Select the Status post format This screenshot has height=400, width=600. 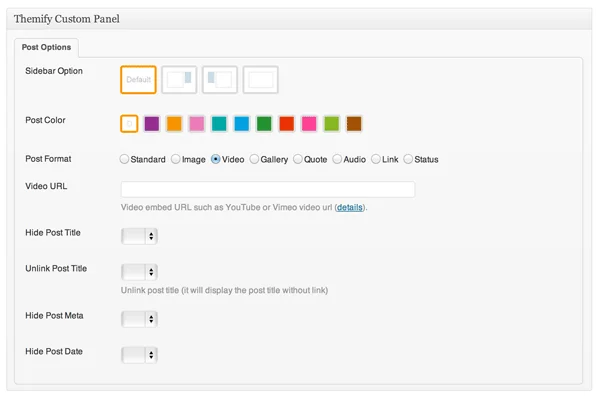[408, 159]
